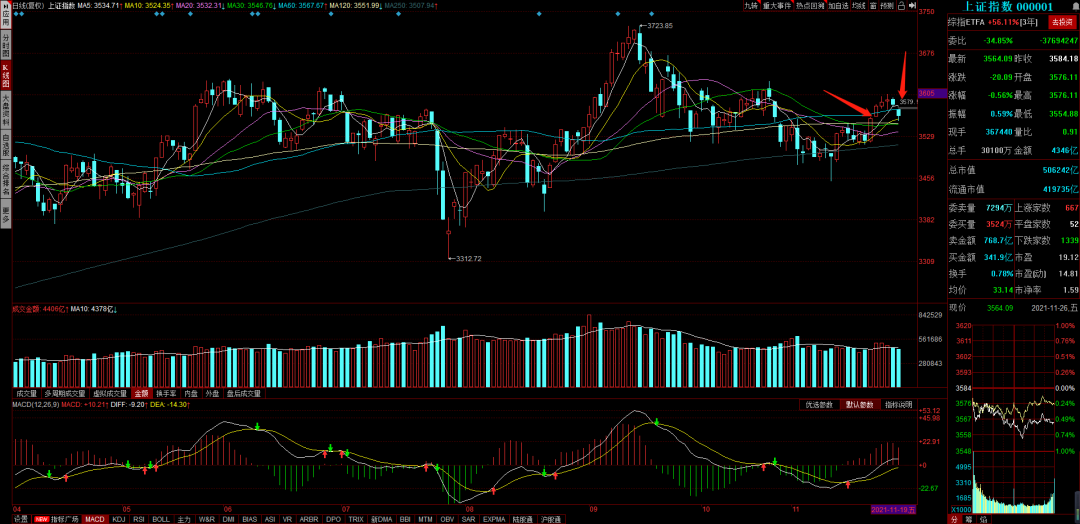Open the 窗 window layout button

coord(873,6)
